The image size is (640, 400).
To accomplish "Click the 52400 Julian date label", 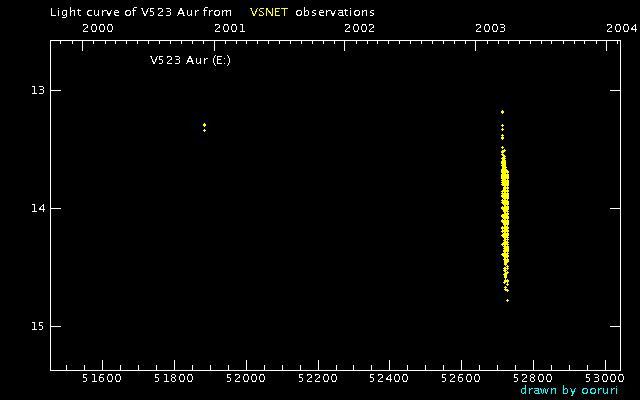I will click(x=389, y=378).
